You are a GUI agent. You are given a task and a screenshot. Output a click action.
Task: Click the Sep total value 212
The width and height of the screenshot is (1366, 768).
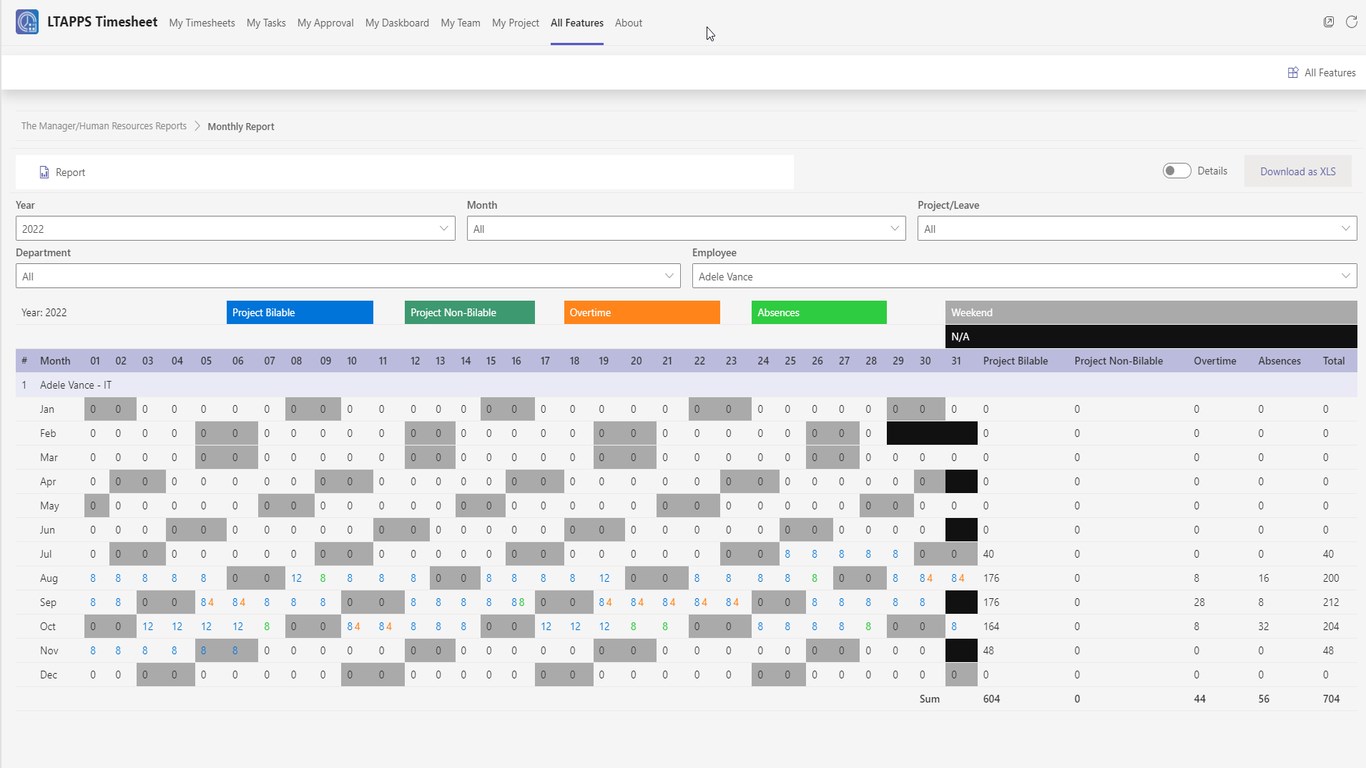click(x=1331, y=602)
